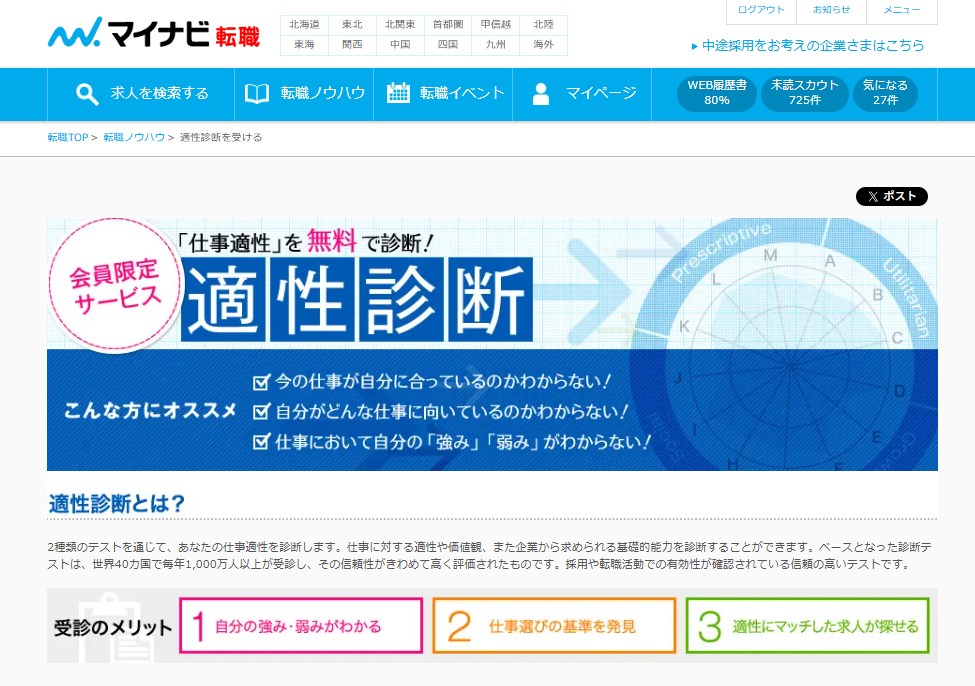
Task: Click the 適性診断 banner image
Action: coord(492,344)
